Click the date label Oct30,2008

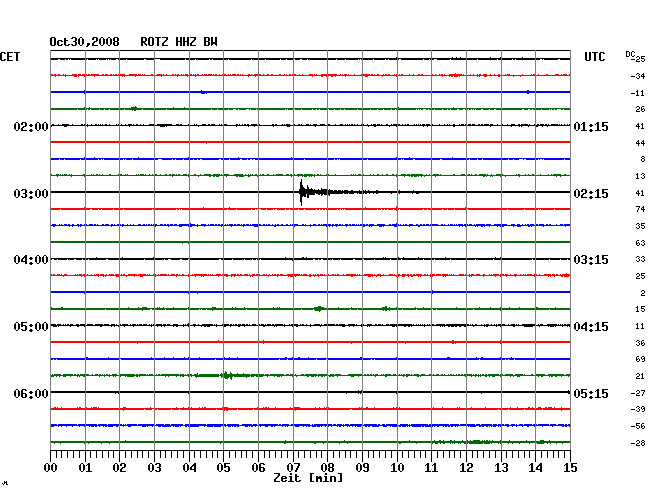[x=84, y=42]
